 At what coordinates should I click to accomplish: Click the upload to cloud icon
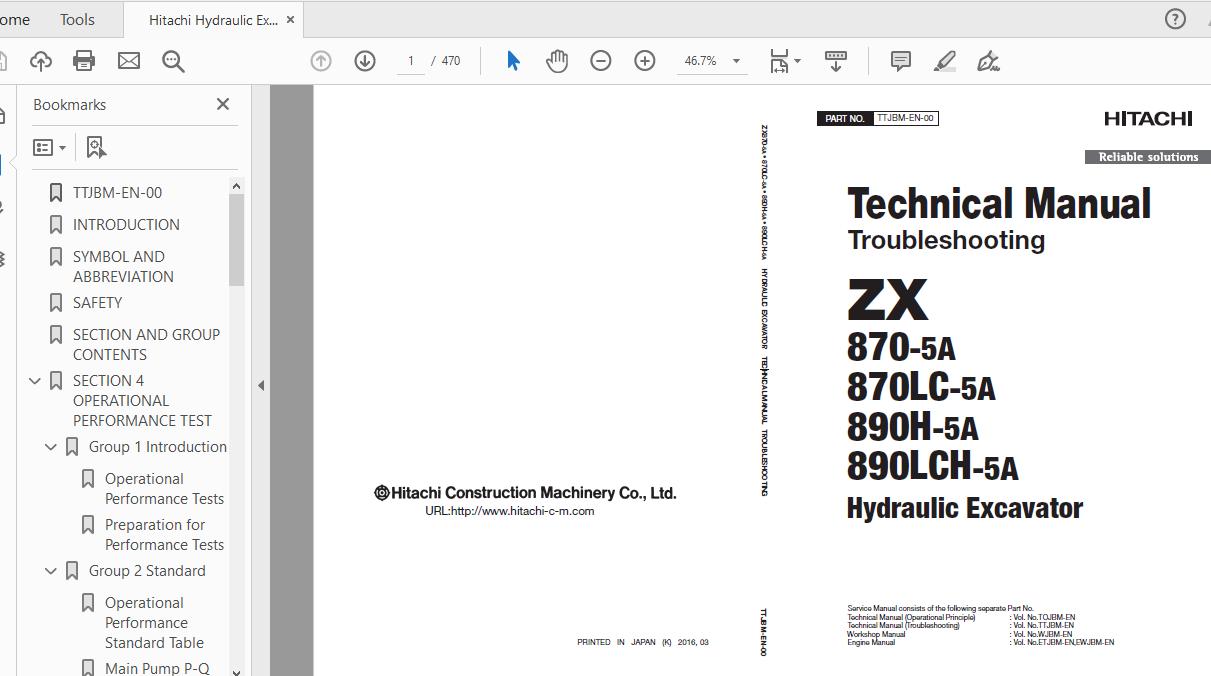coord(41,61)
